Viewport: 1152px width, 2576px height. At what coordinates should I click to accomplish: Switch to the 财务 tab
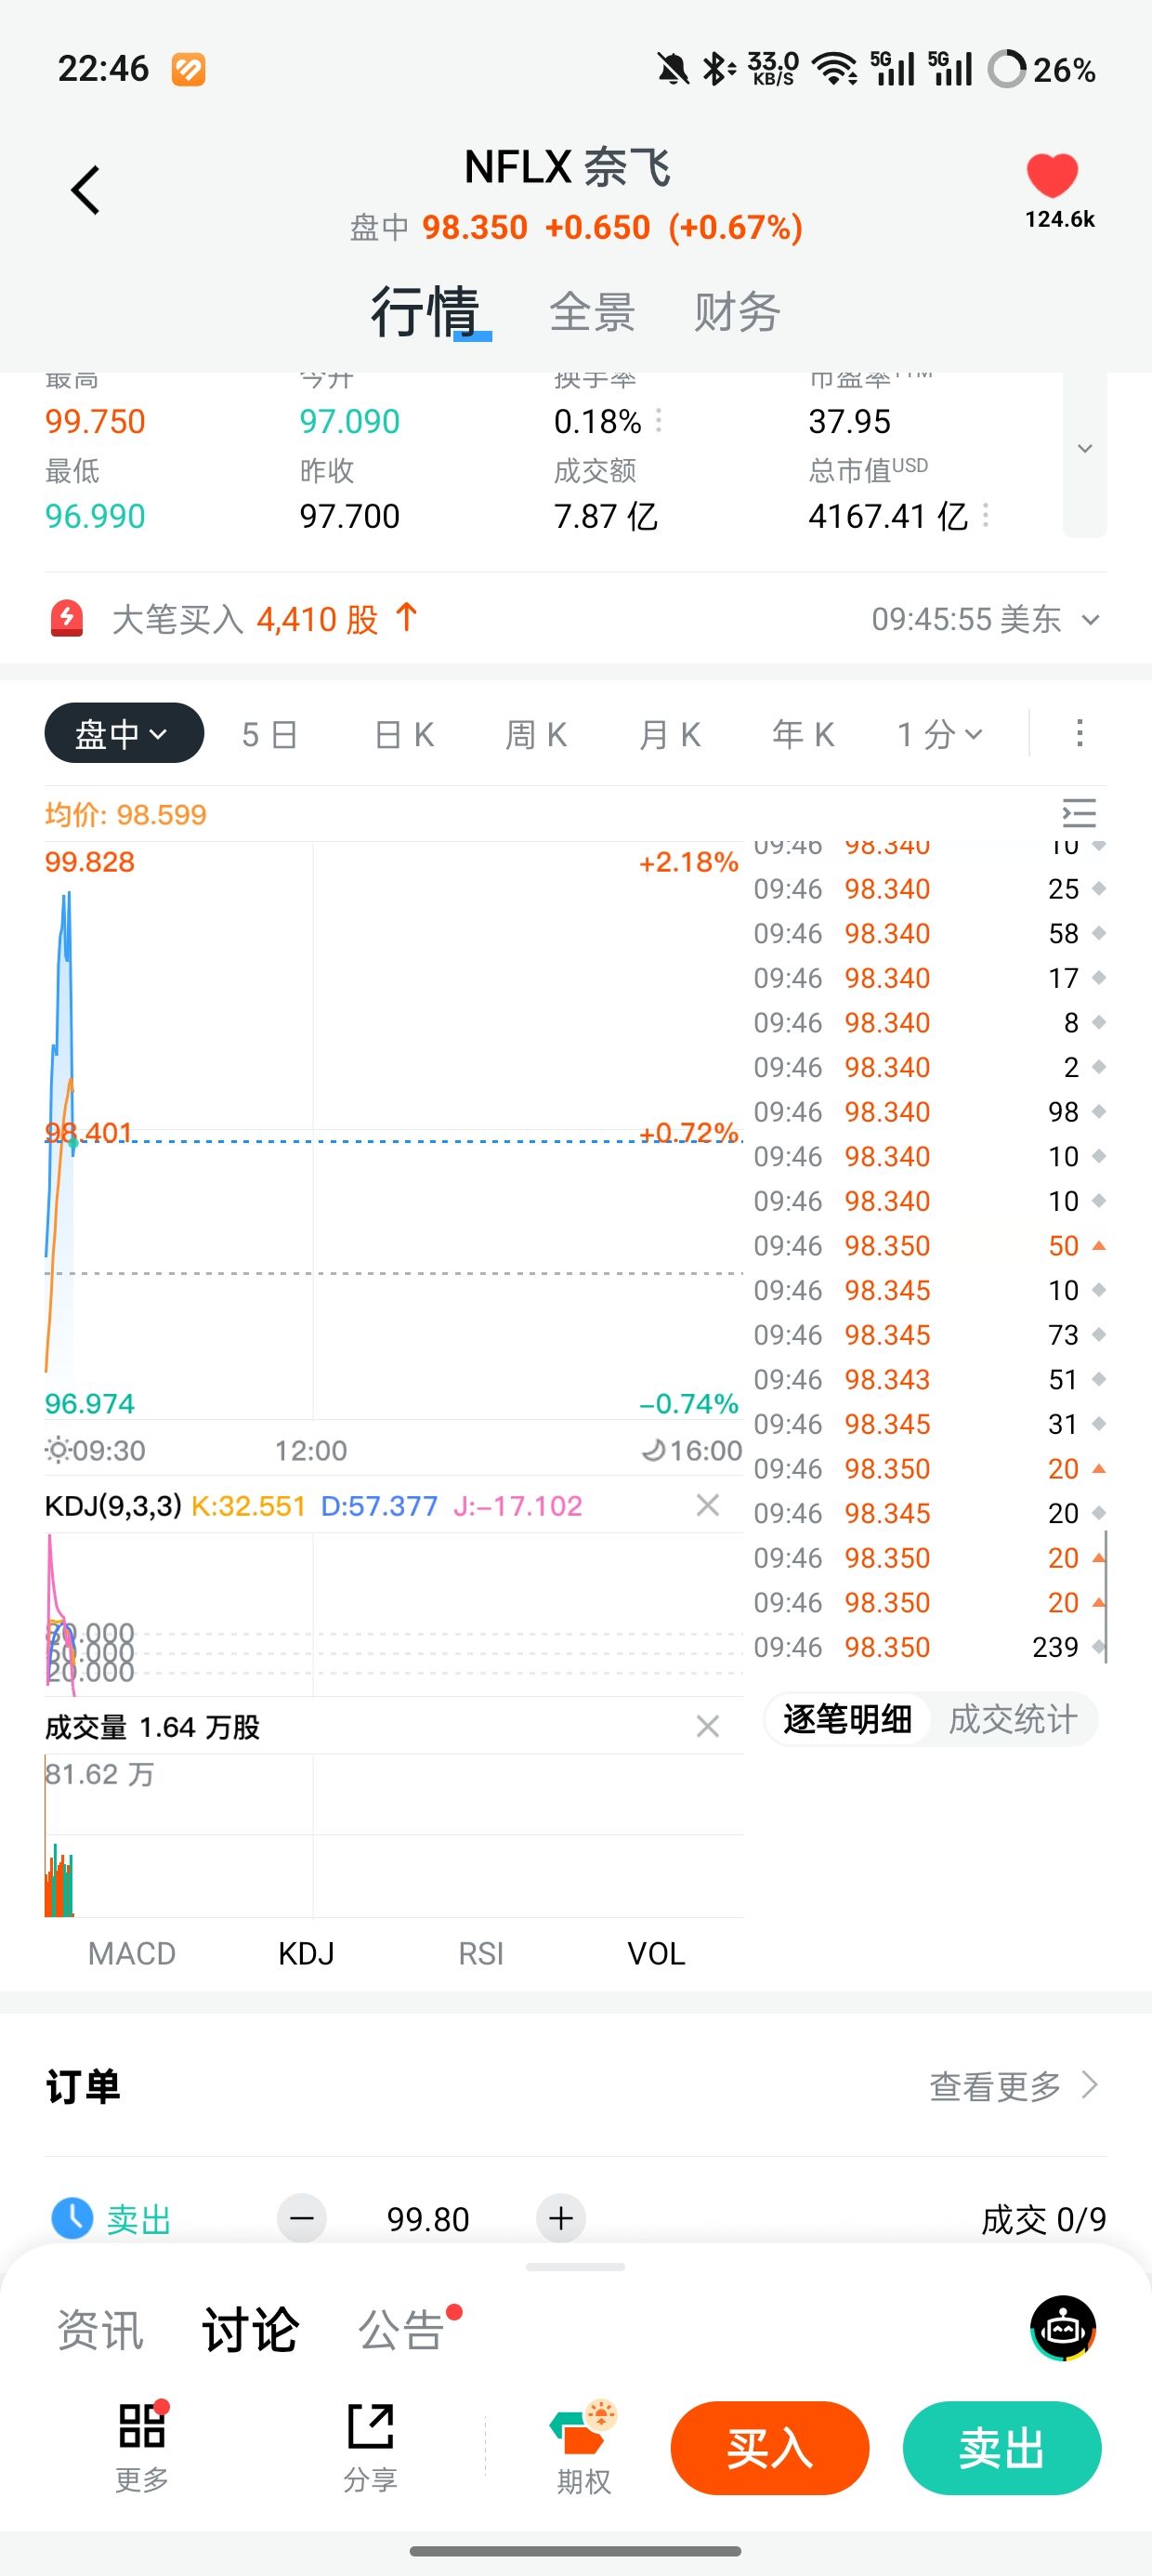tap(737, 312)
